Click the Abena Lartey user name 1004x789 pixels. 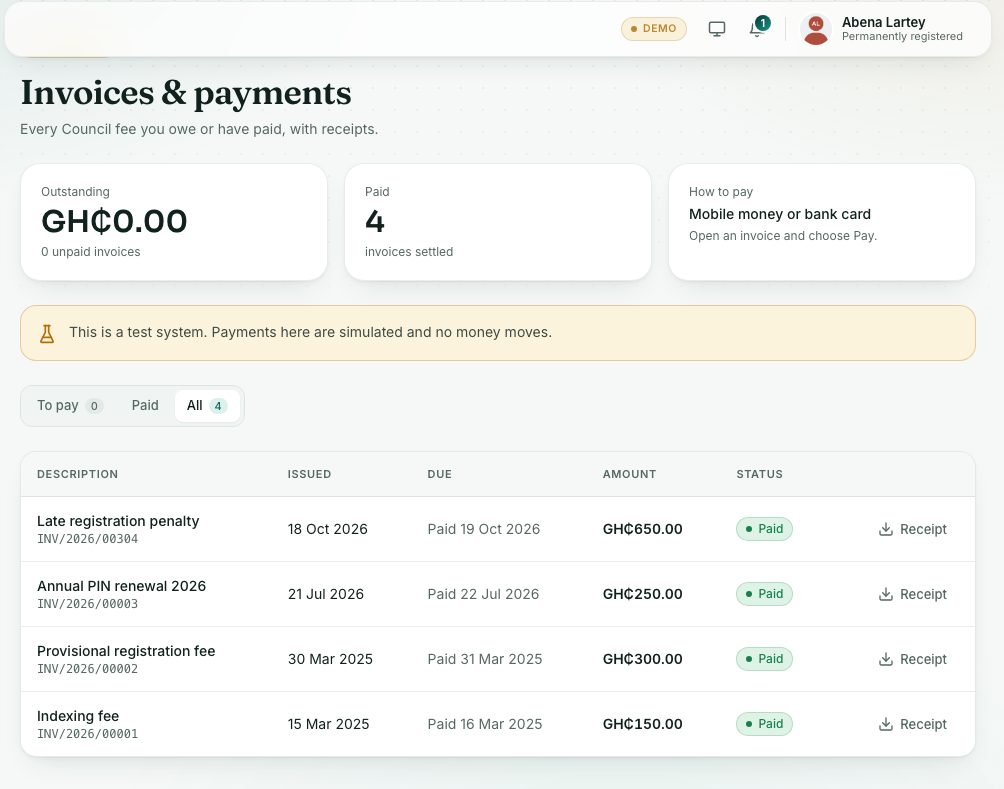[x=884, y=22]
